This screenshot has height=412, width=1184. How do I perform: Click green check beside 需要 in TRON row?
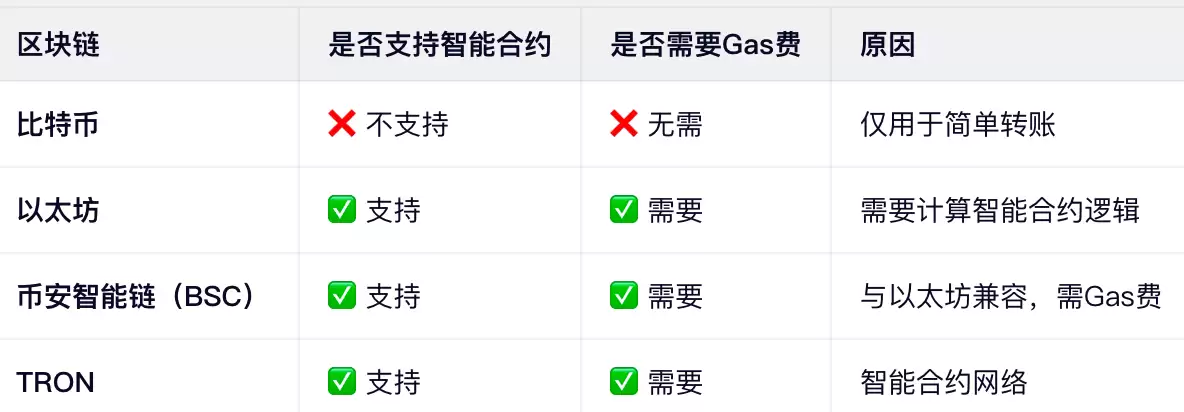pos(624,382)
